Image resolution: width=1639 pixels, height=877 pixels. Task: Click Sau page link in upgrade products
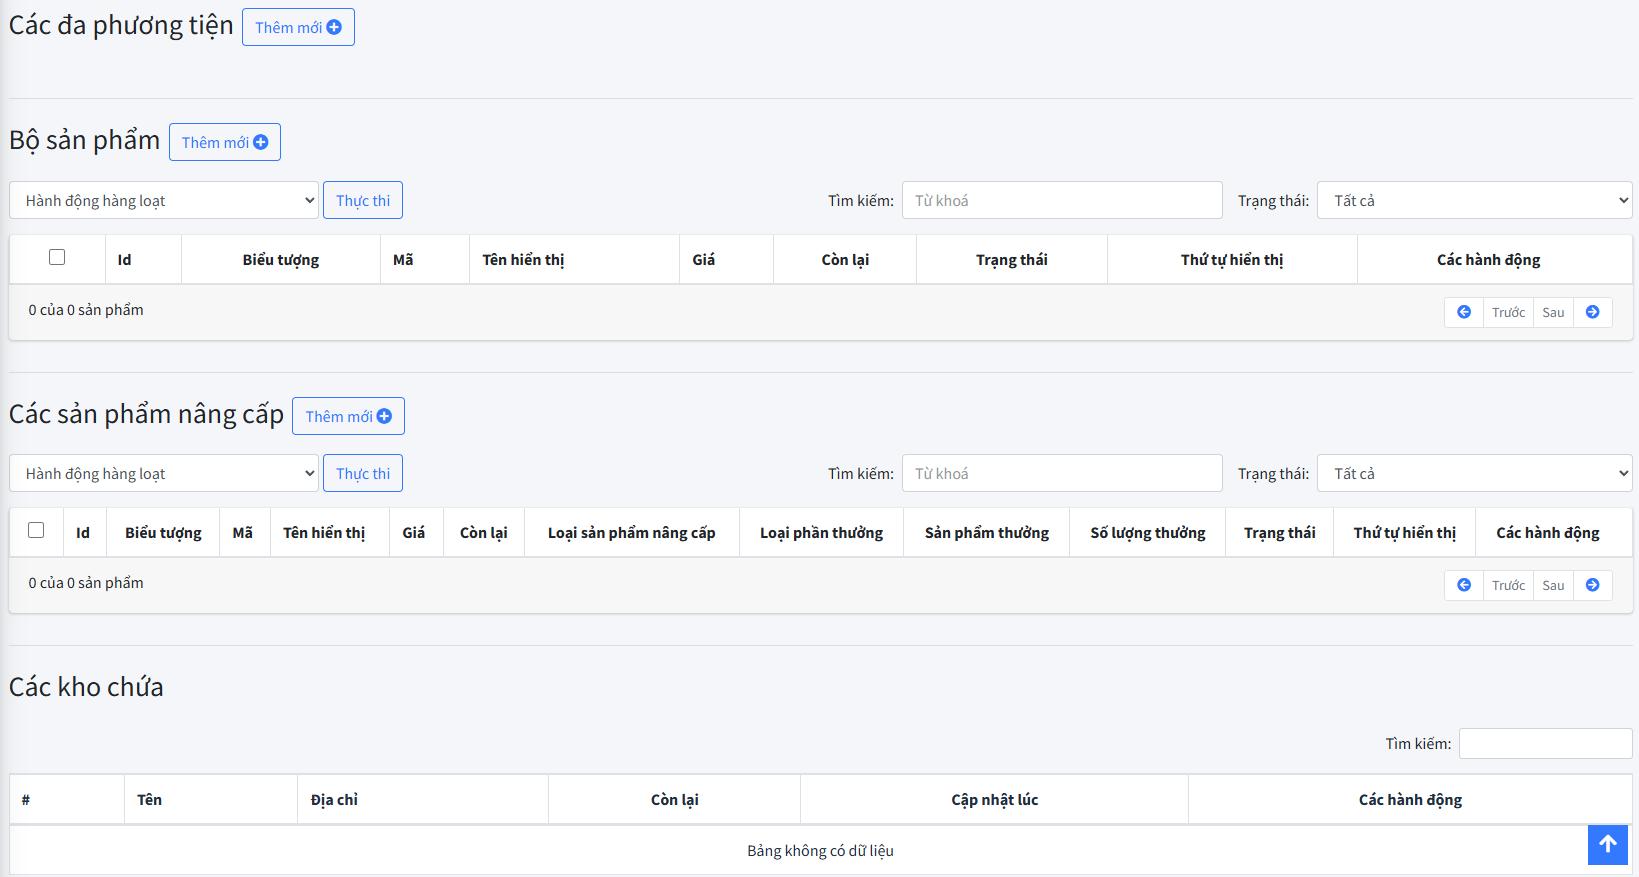tap(1552, 585)
